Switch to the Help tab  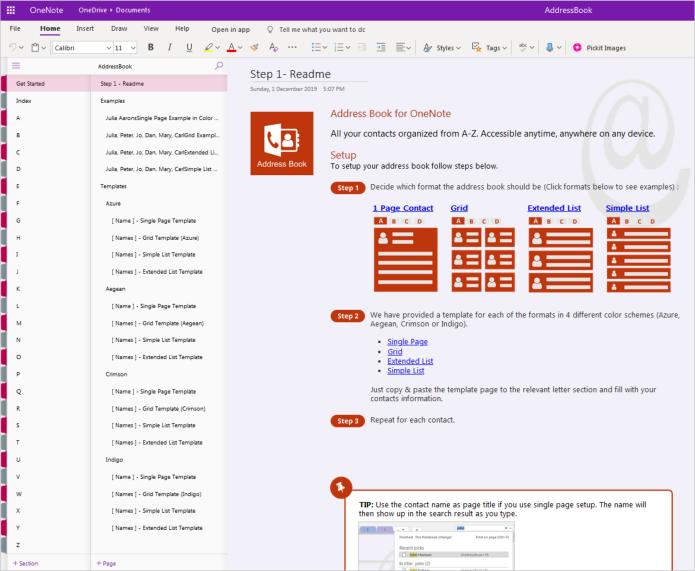click(182, 28)
